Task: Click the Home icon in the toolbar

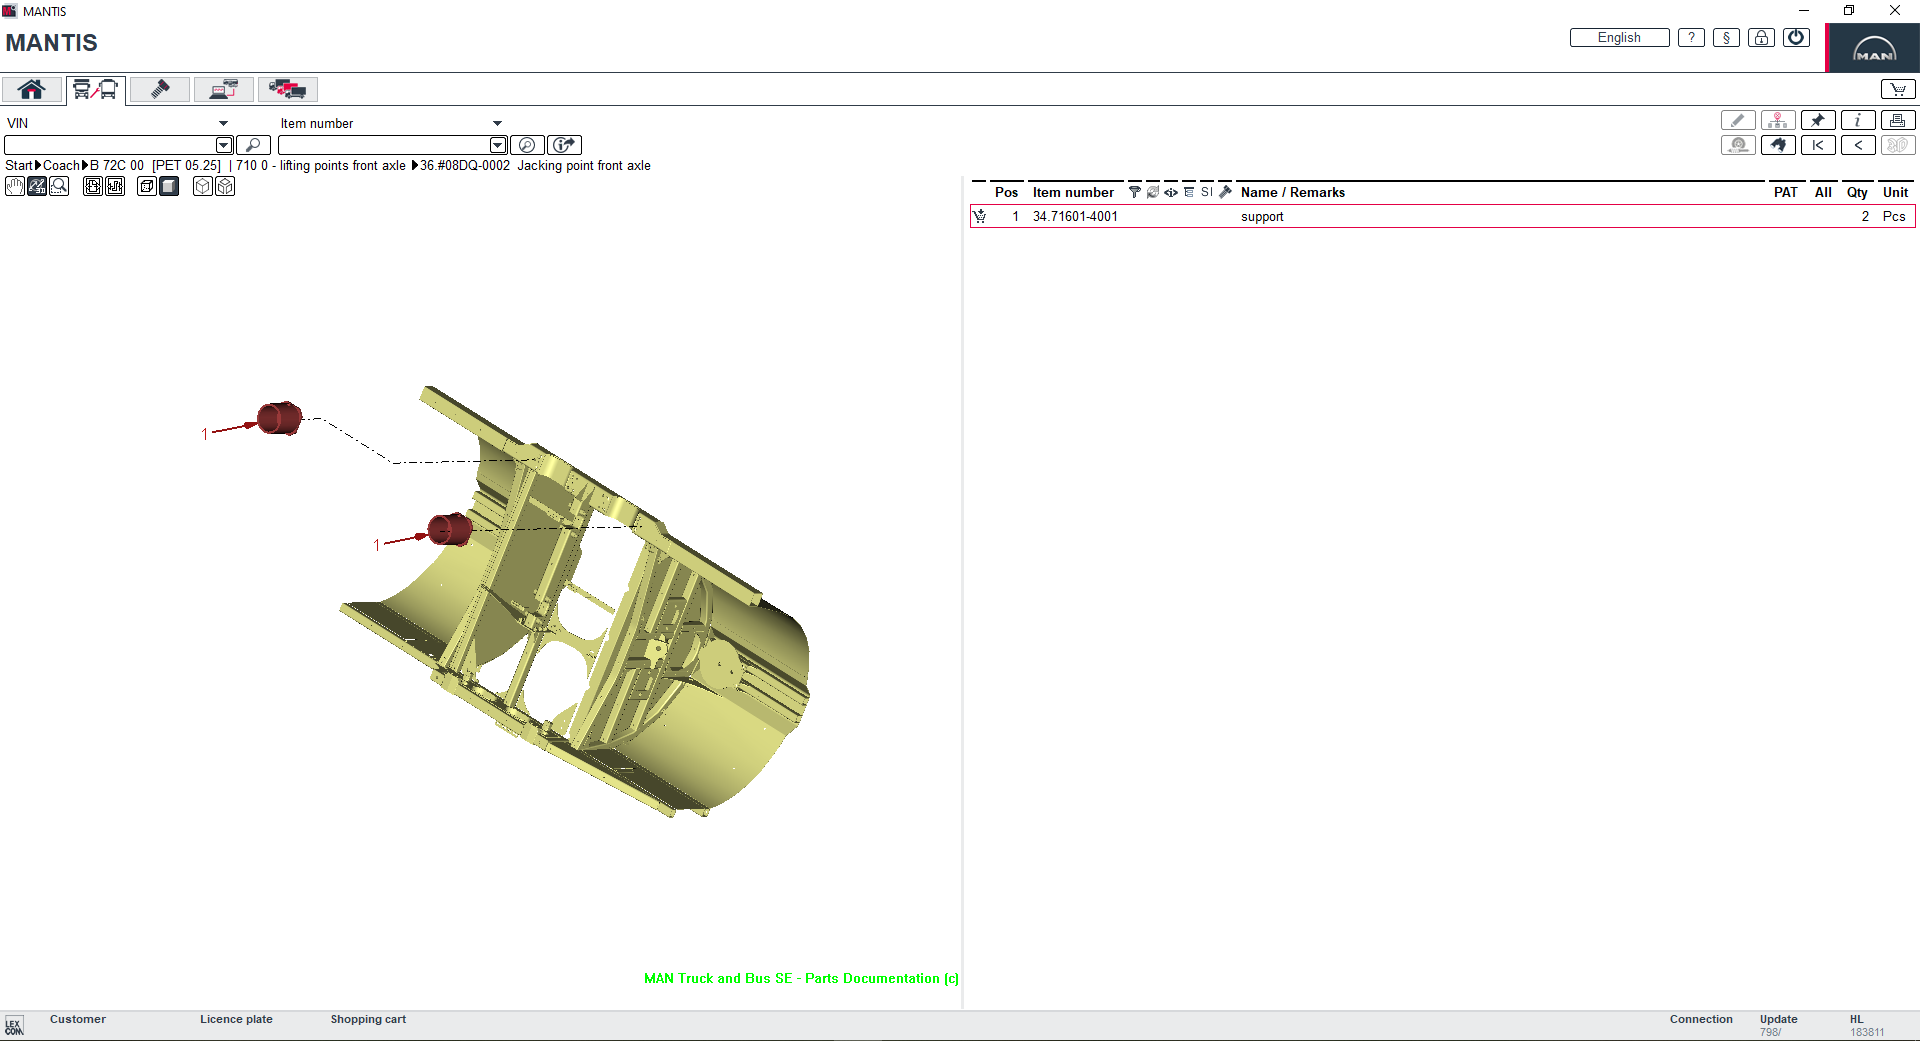Action: point(31,89)
